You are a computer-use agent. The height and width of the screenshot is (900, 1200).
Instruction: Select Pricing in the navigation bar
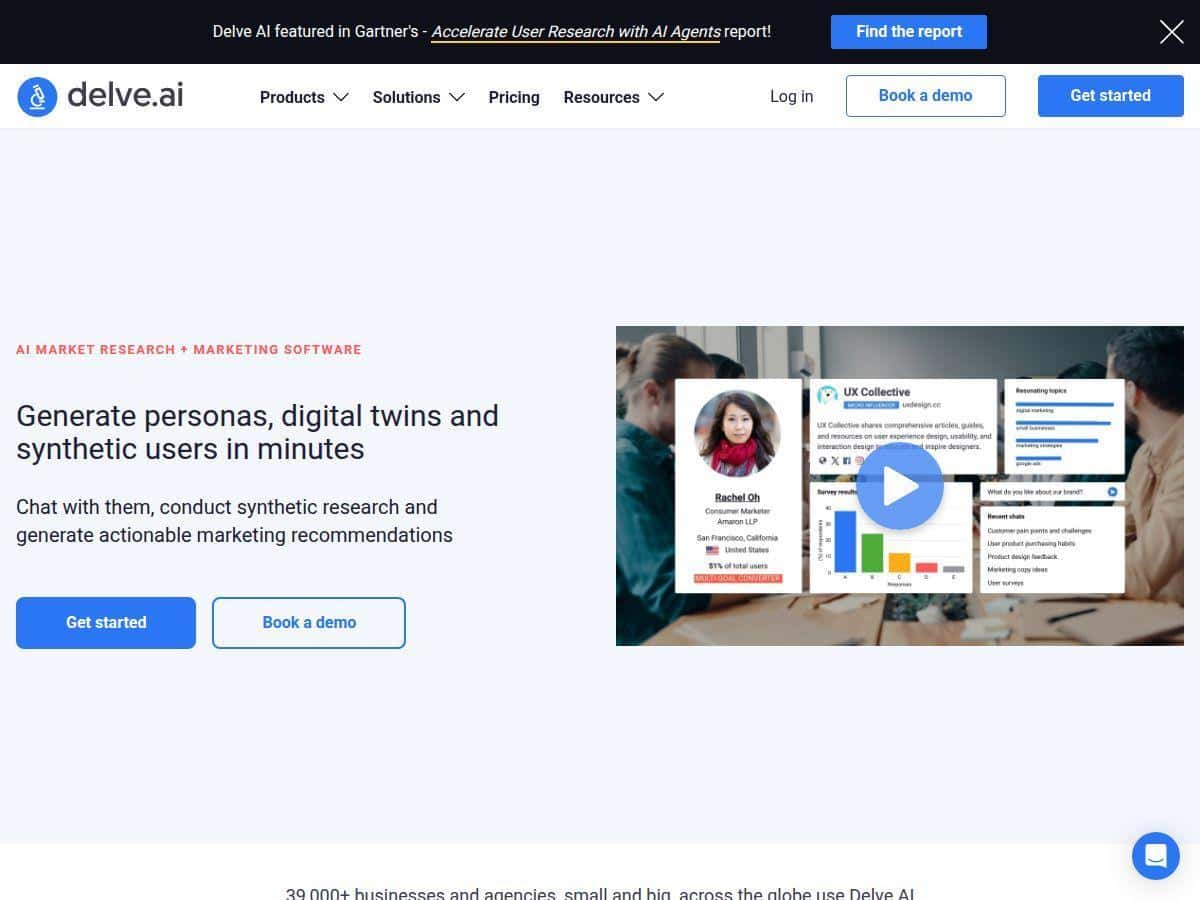pos(514,97)
